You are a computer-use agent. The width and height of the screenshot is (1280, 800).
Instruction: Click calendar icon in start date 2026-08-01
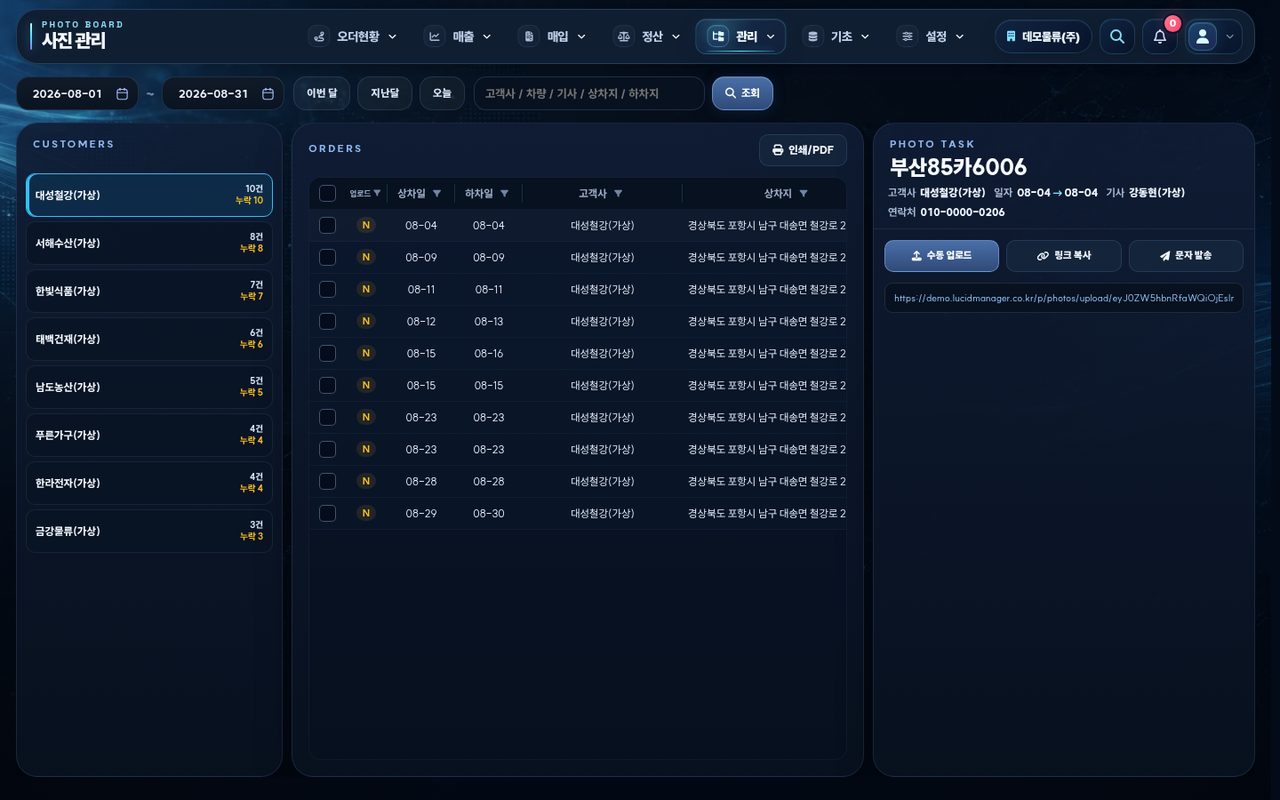[x=122, y=94]
